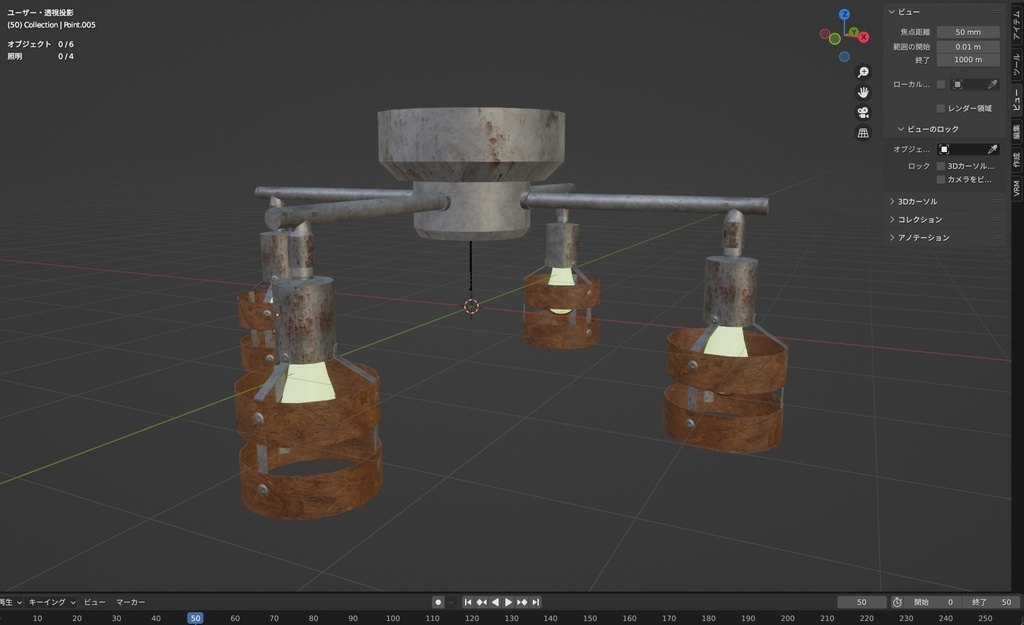Click the ローカル camera object field
The image size is (1024, 625).
(x=975, y=84)
